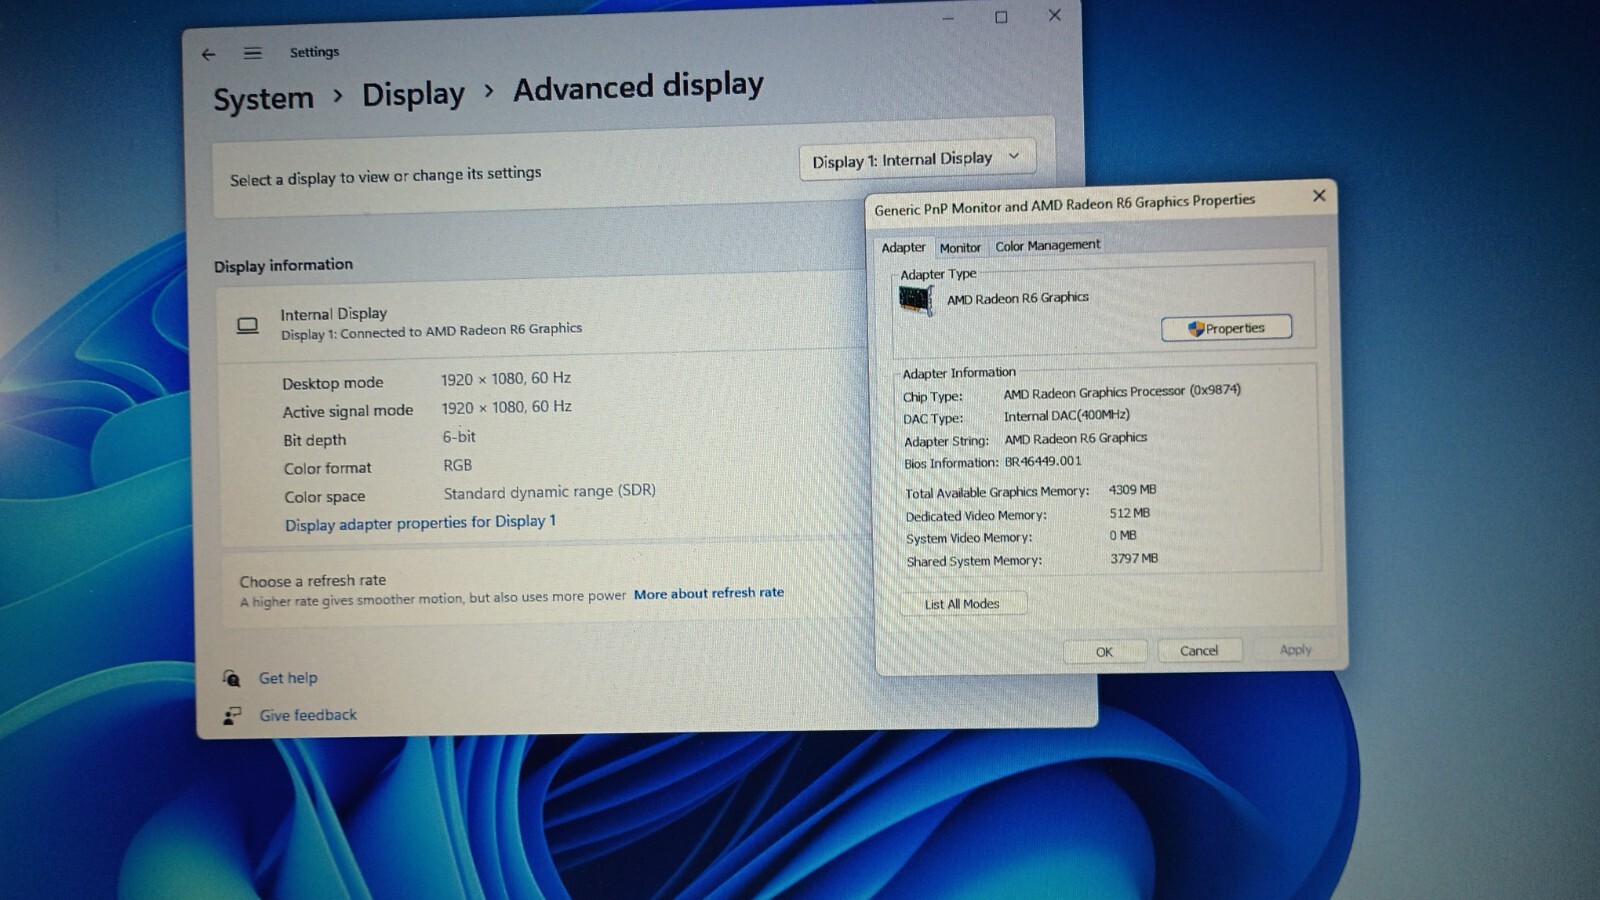1600x900 pixels.
Task: Click the Bios Information BR46449.001 value
Action: click(1043, 462)
